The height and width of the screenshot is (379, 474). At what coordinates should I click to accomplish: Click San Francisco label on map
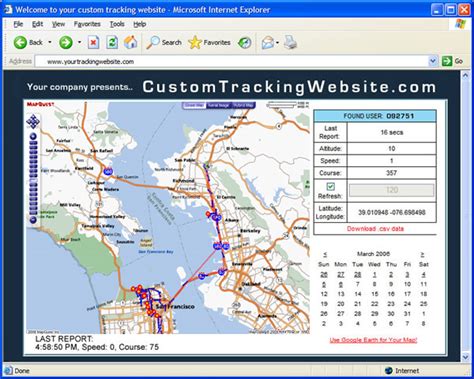(x=176, y=306)
